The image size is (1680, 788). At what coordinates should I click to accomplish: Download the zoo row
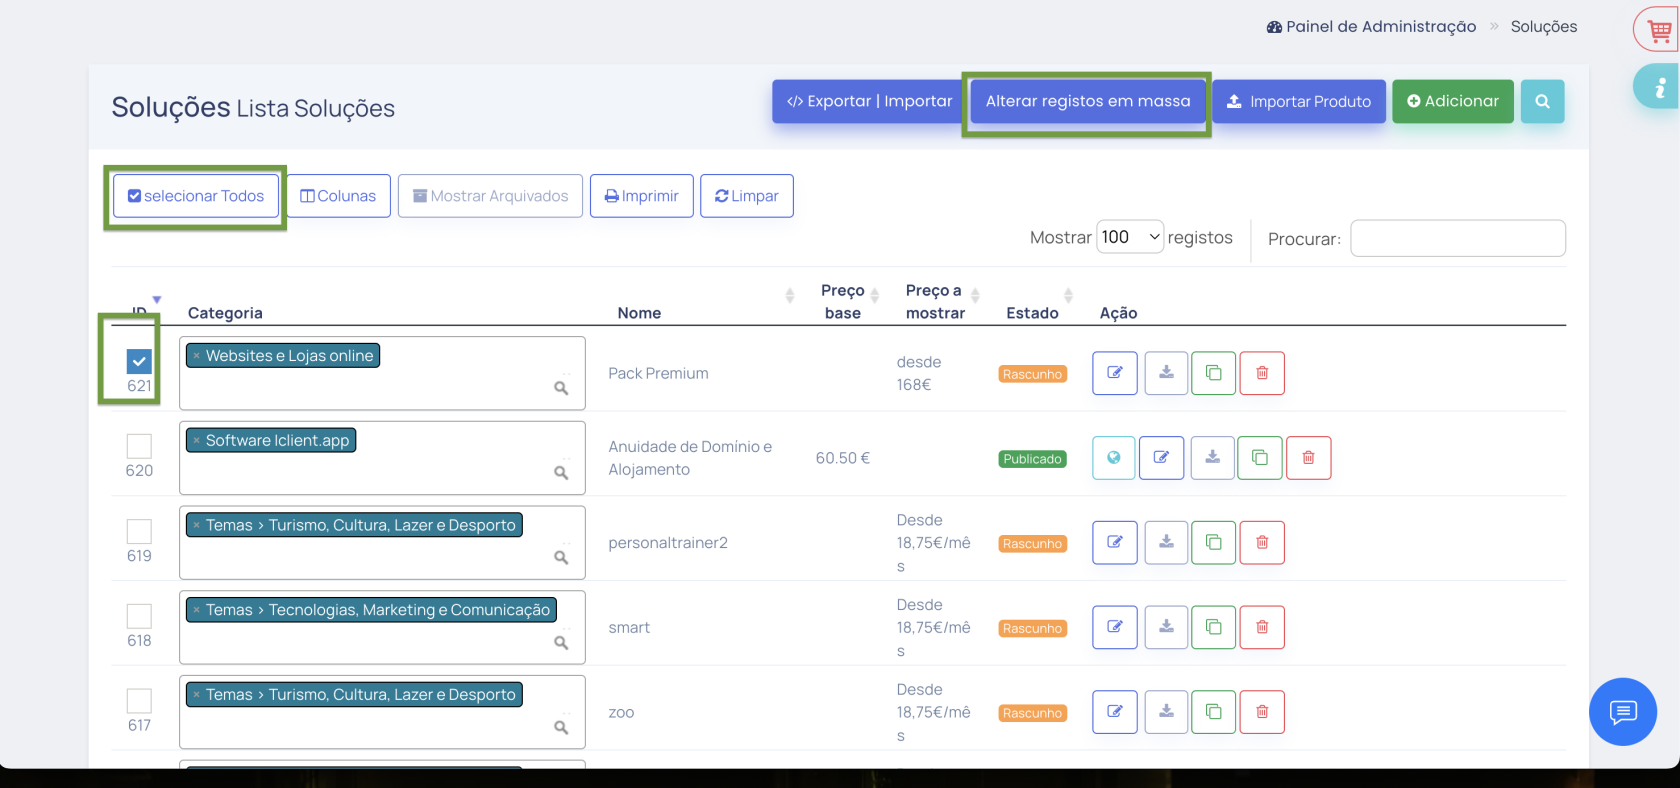point(1166,712)
